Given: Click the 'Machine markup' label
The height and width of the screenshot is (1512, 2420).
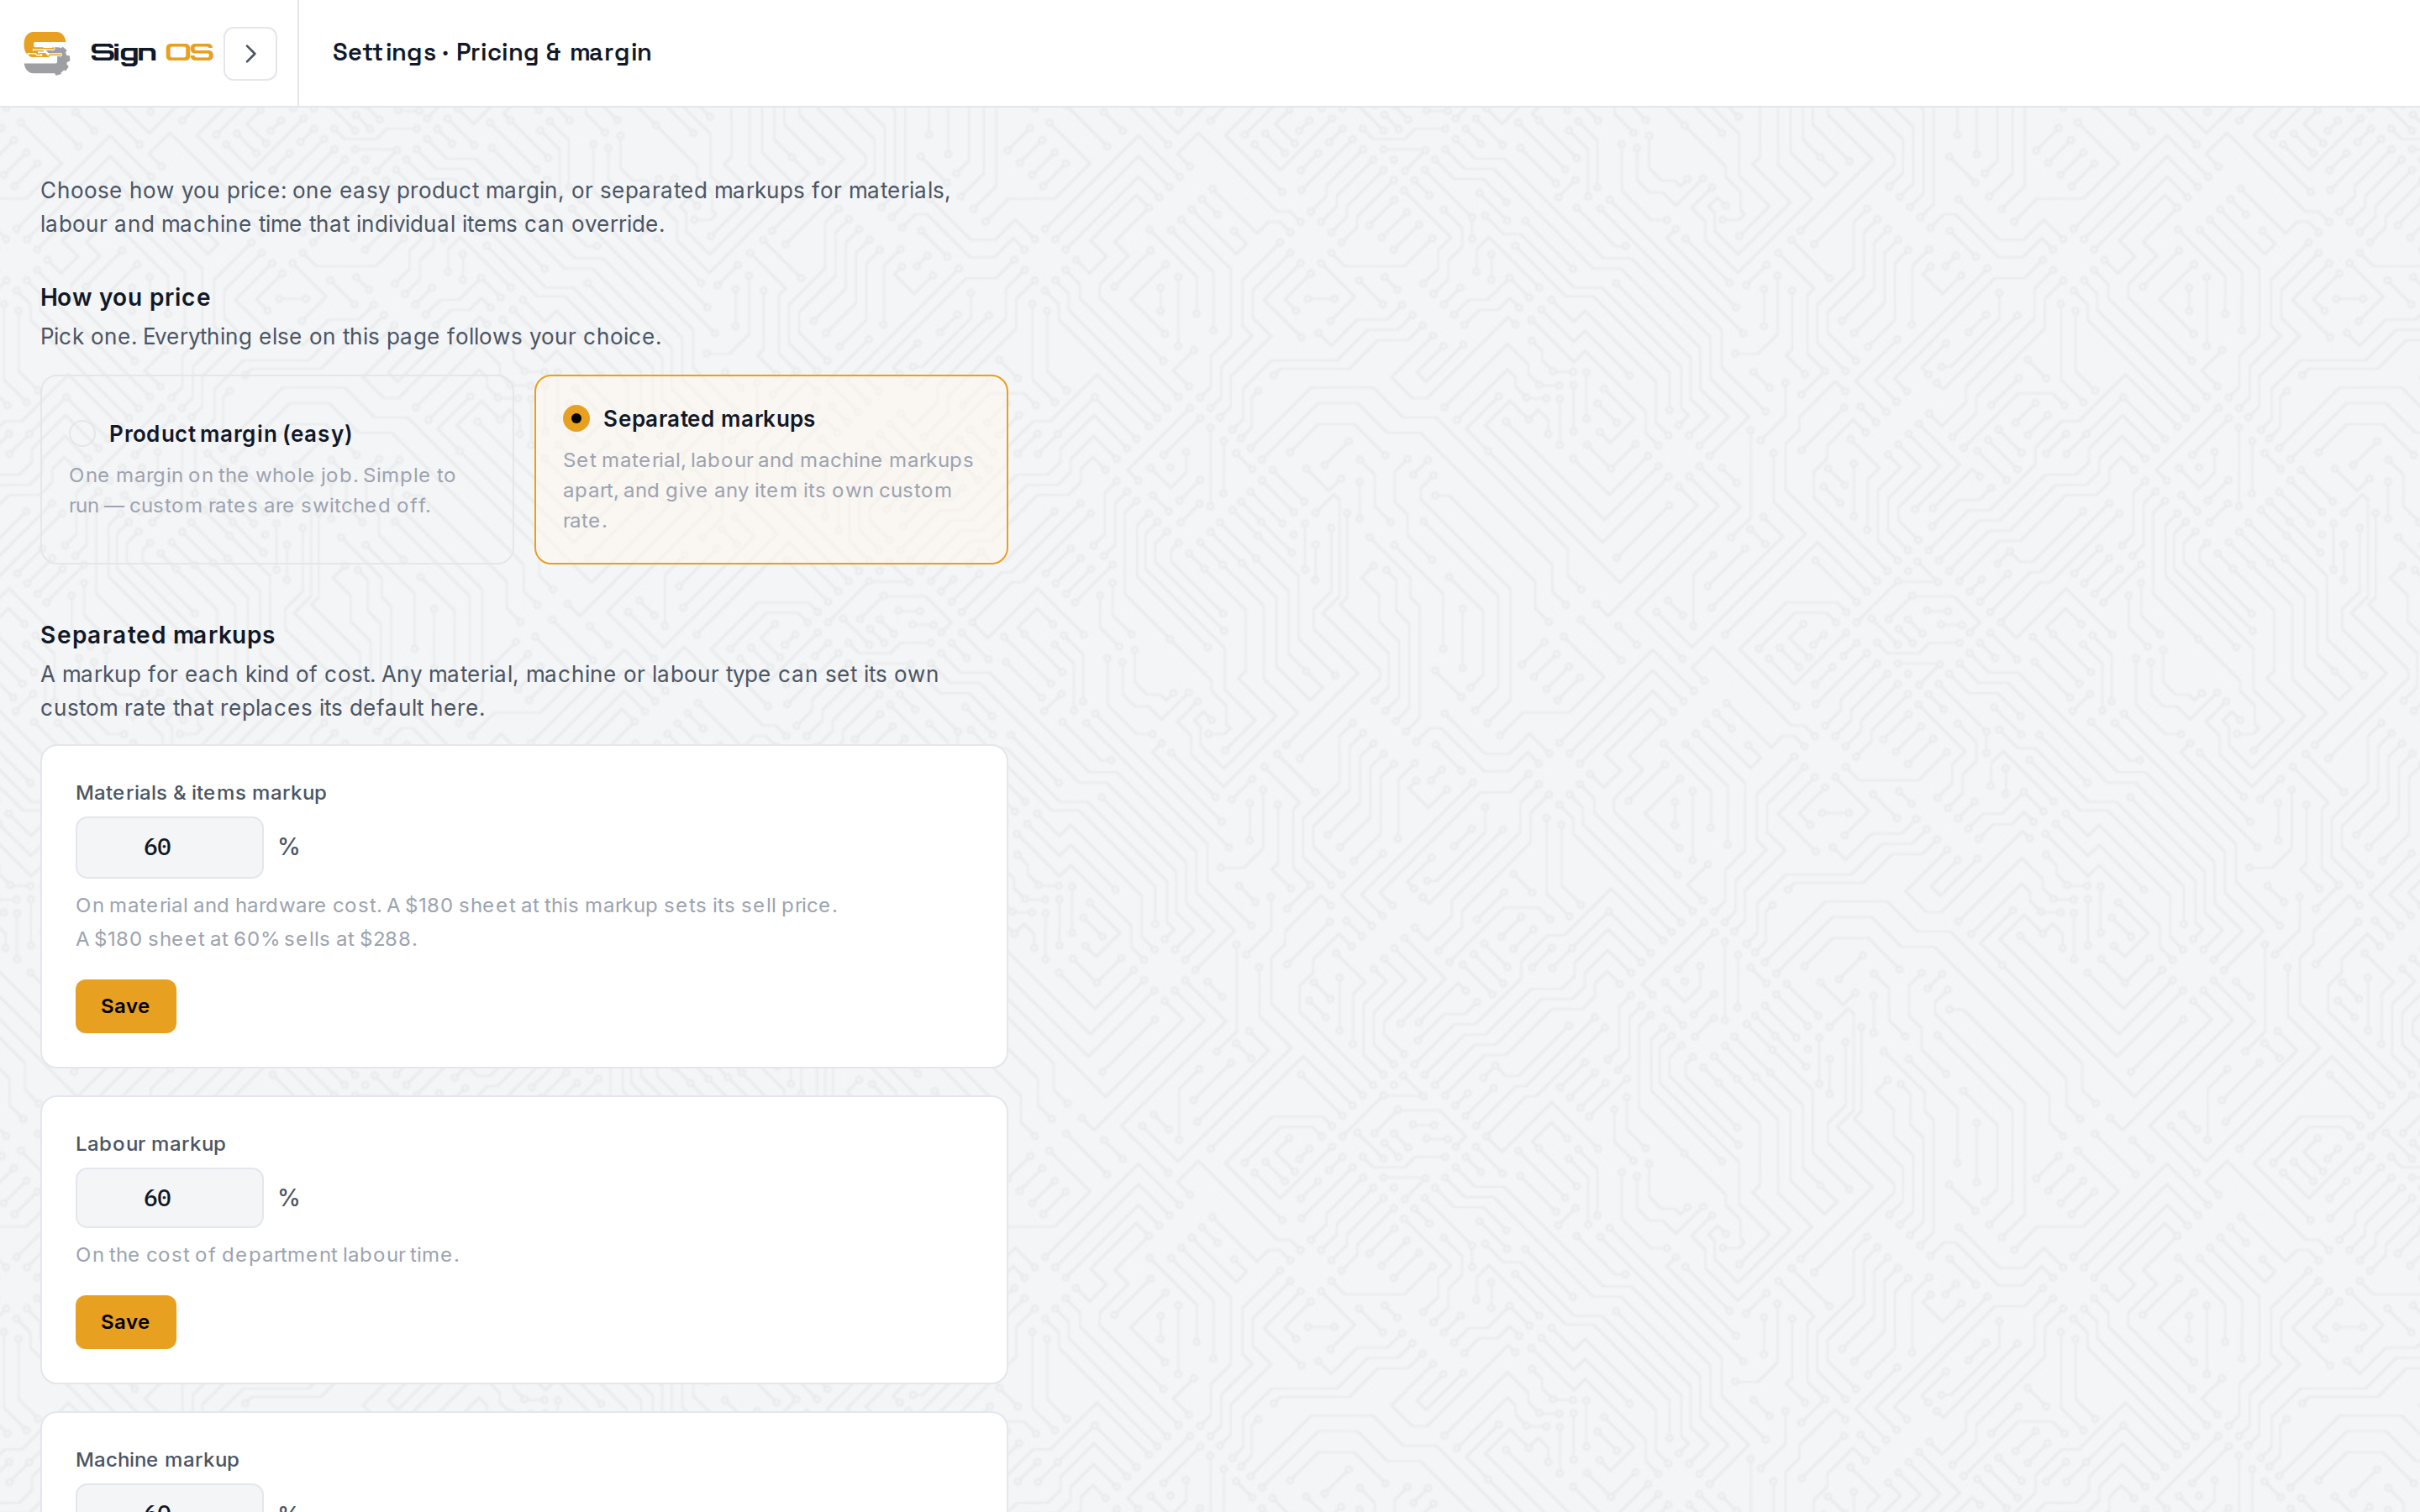Looking at the screenshot, I should click(157, 1460).
